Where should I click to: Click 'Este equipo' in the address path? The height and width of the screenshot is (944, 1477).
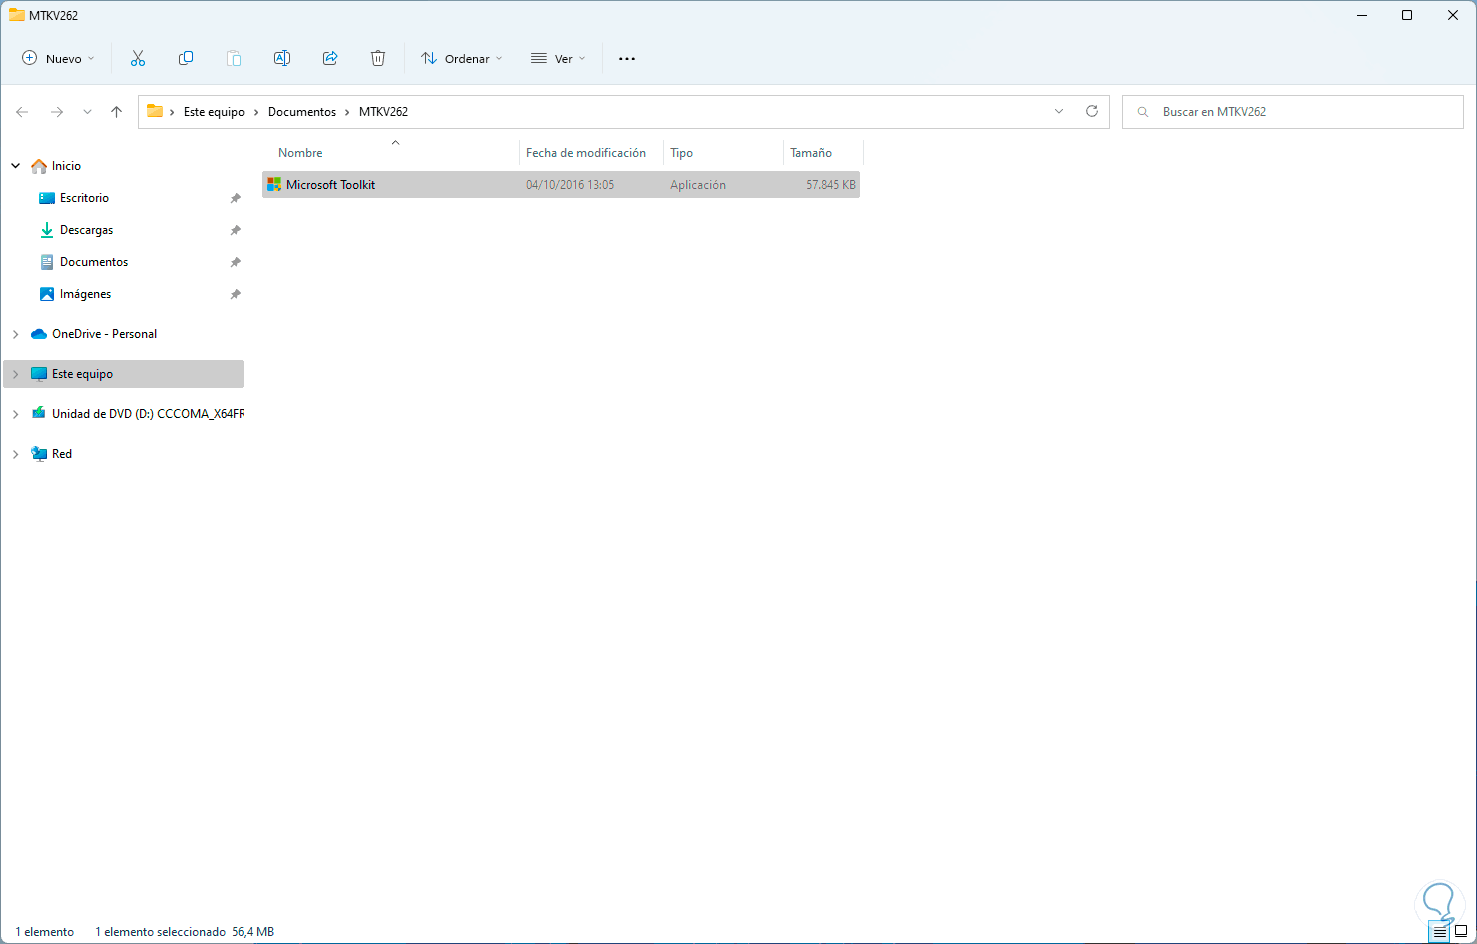(214, 112)
